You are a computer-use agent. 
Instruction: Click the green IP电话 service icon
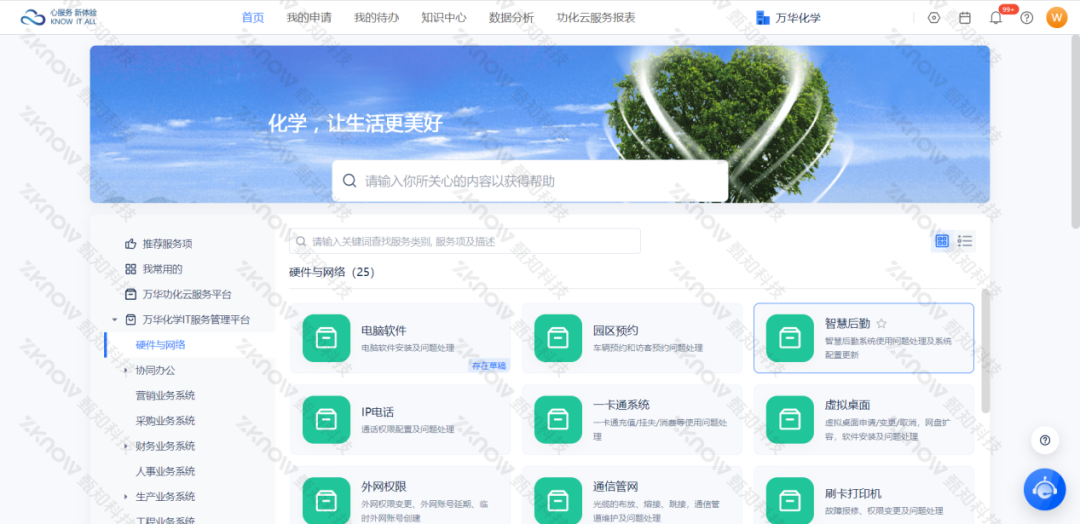[326, 419]
